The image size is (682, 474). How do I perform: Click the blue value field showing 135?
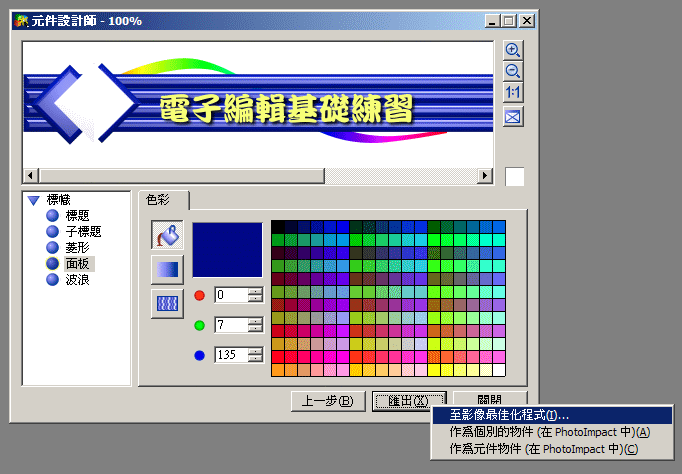tap(231, 355)
